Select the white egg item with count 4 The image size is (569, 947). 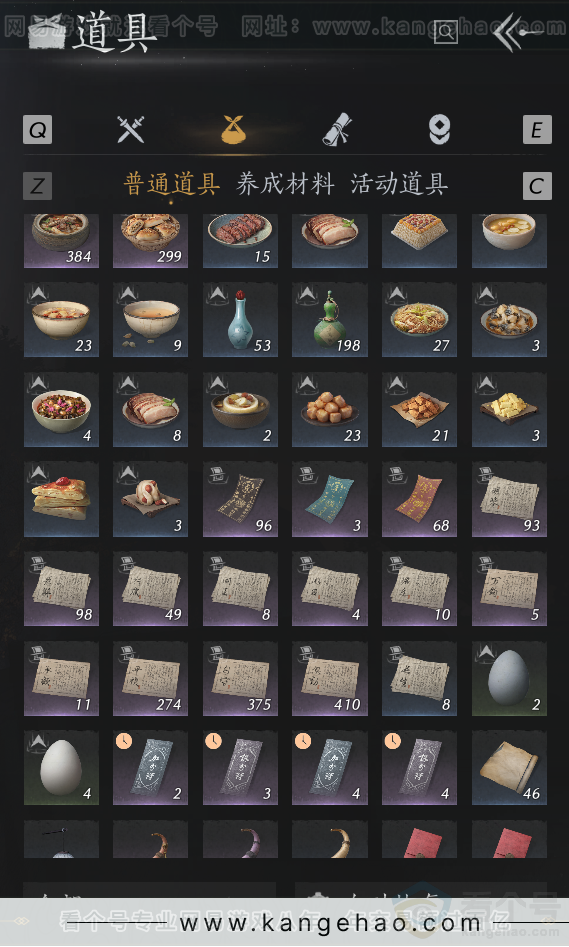coord(61,768)
